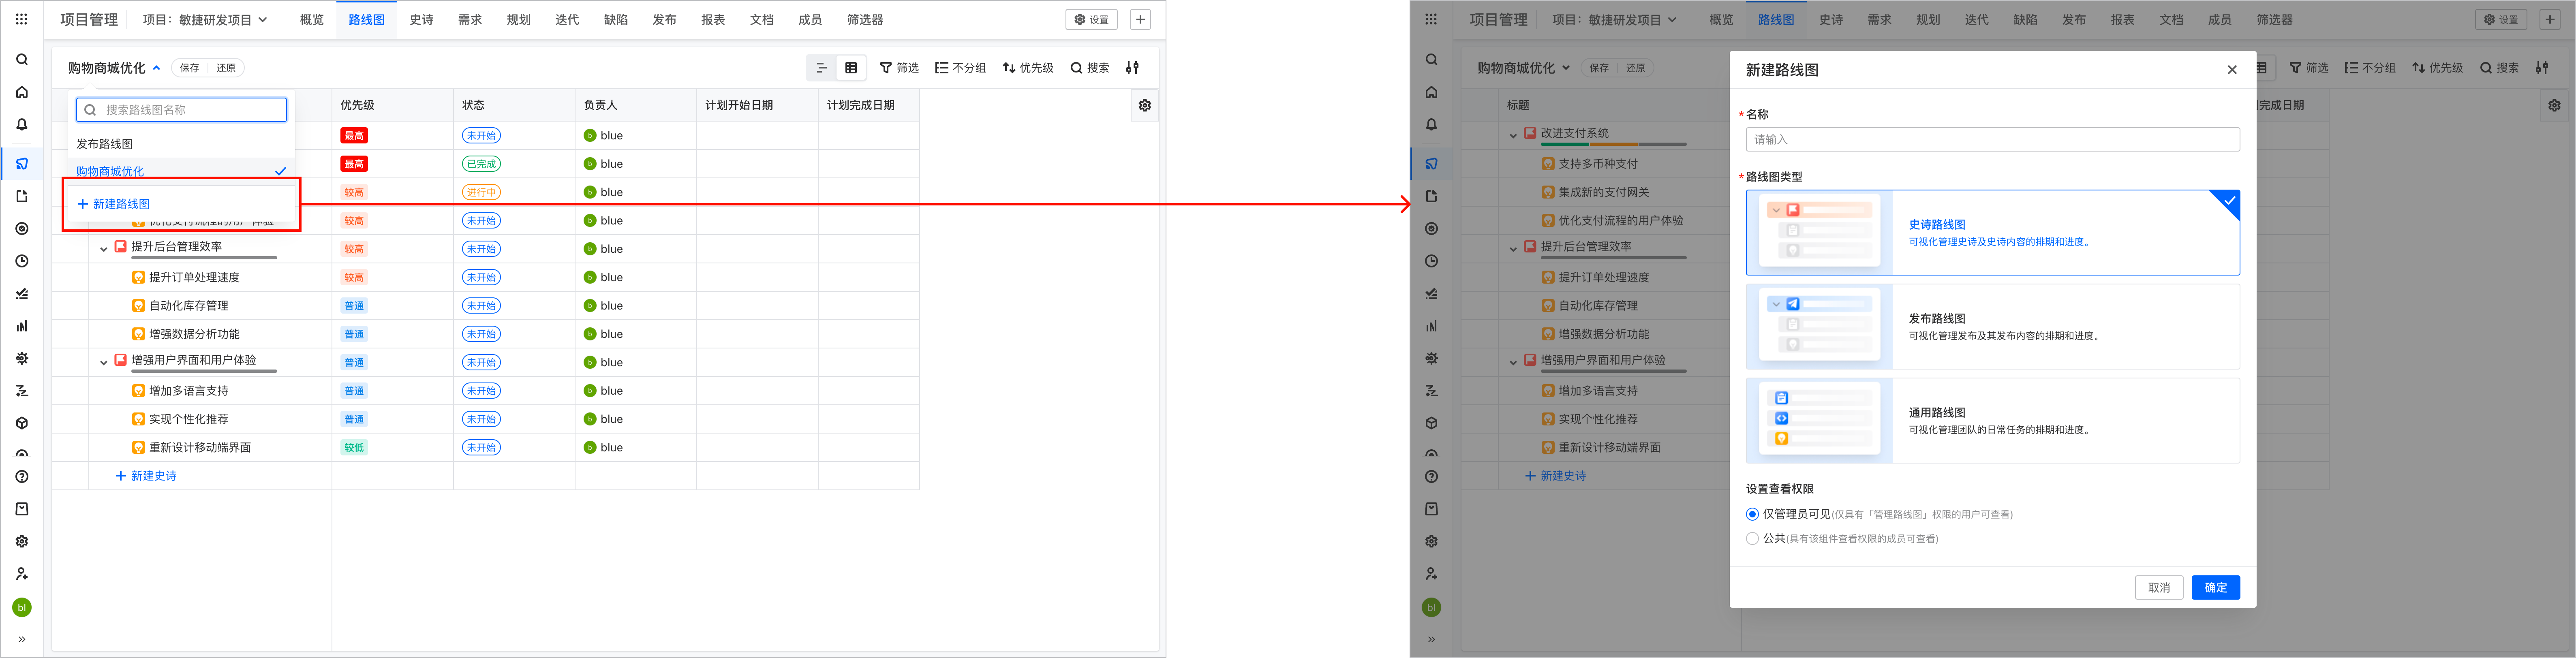Open 缺陷 tab in left screenshot
Screen dimensions: 2576x658
[x=616, y=19]
